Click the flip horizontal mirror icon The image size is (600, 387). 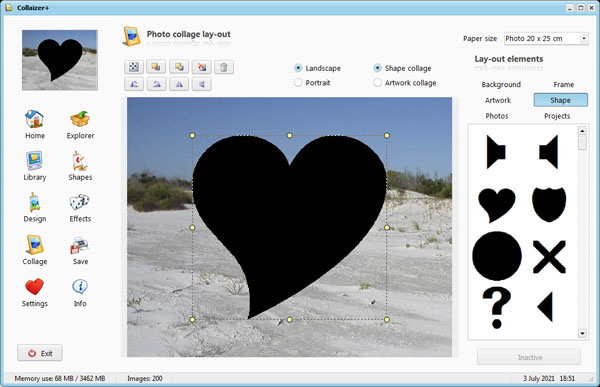click(179, 84)
